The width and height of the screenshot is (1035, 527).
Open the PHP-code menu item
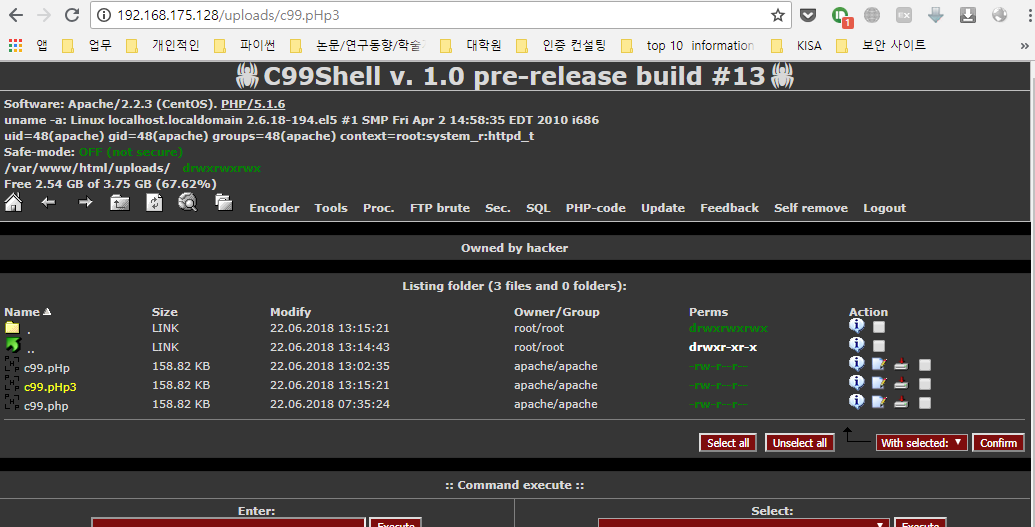tap(595, 208)
